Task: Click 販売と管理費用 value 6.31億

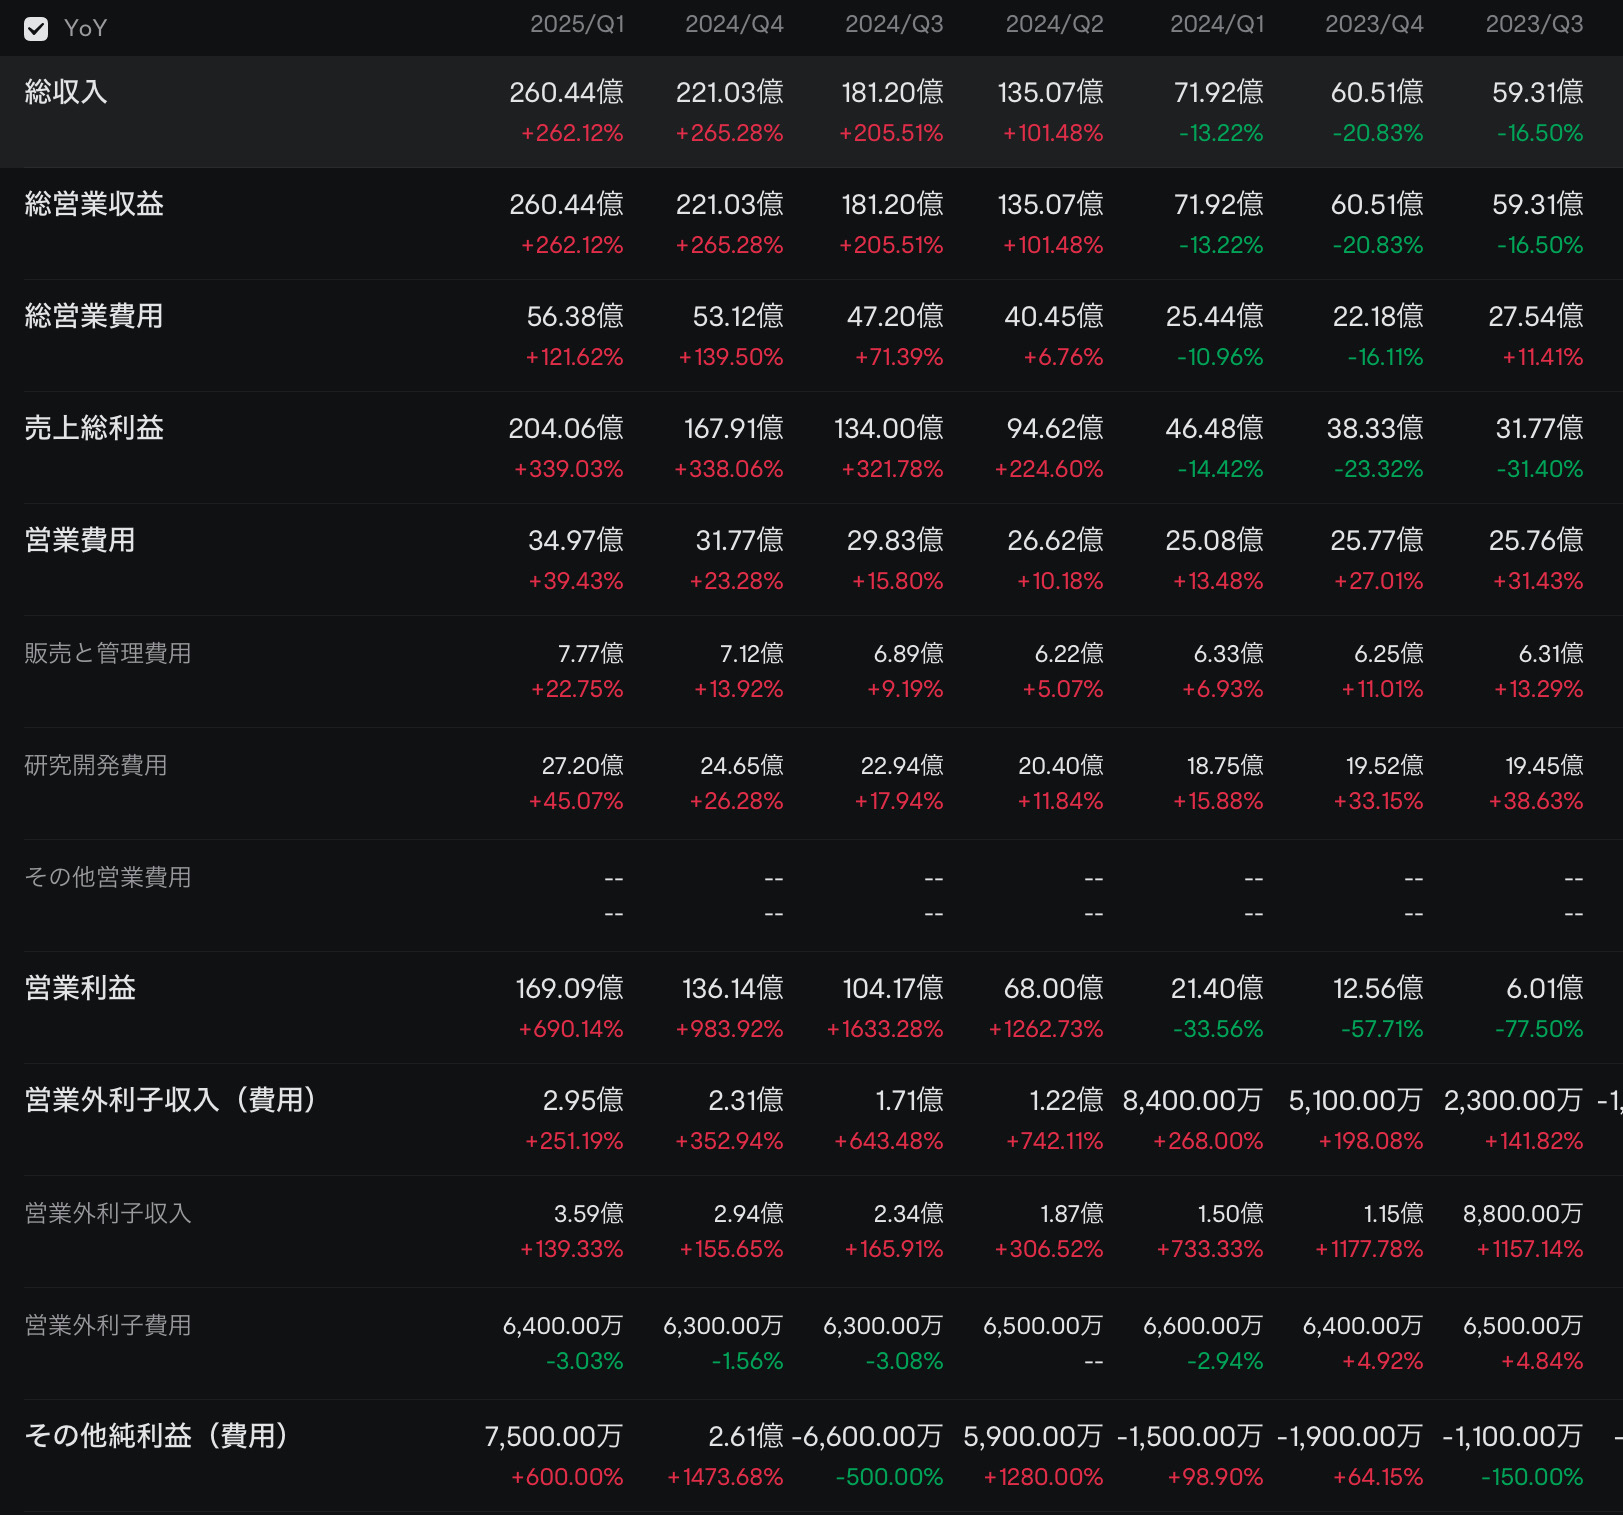Action: [x=1551, y=654]
